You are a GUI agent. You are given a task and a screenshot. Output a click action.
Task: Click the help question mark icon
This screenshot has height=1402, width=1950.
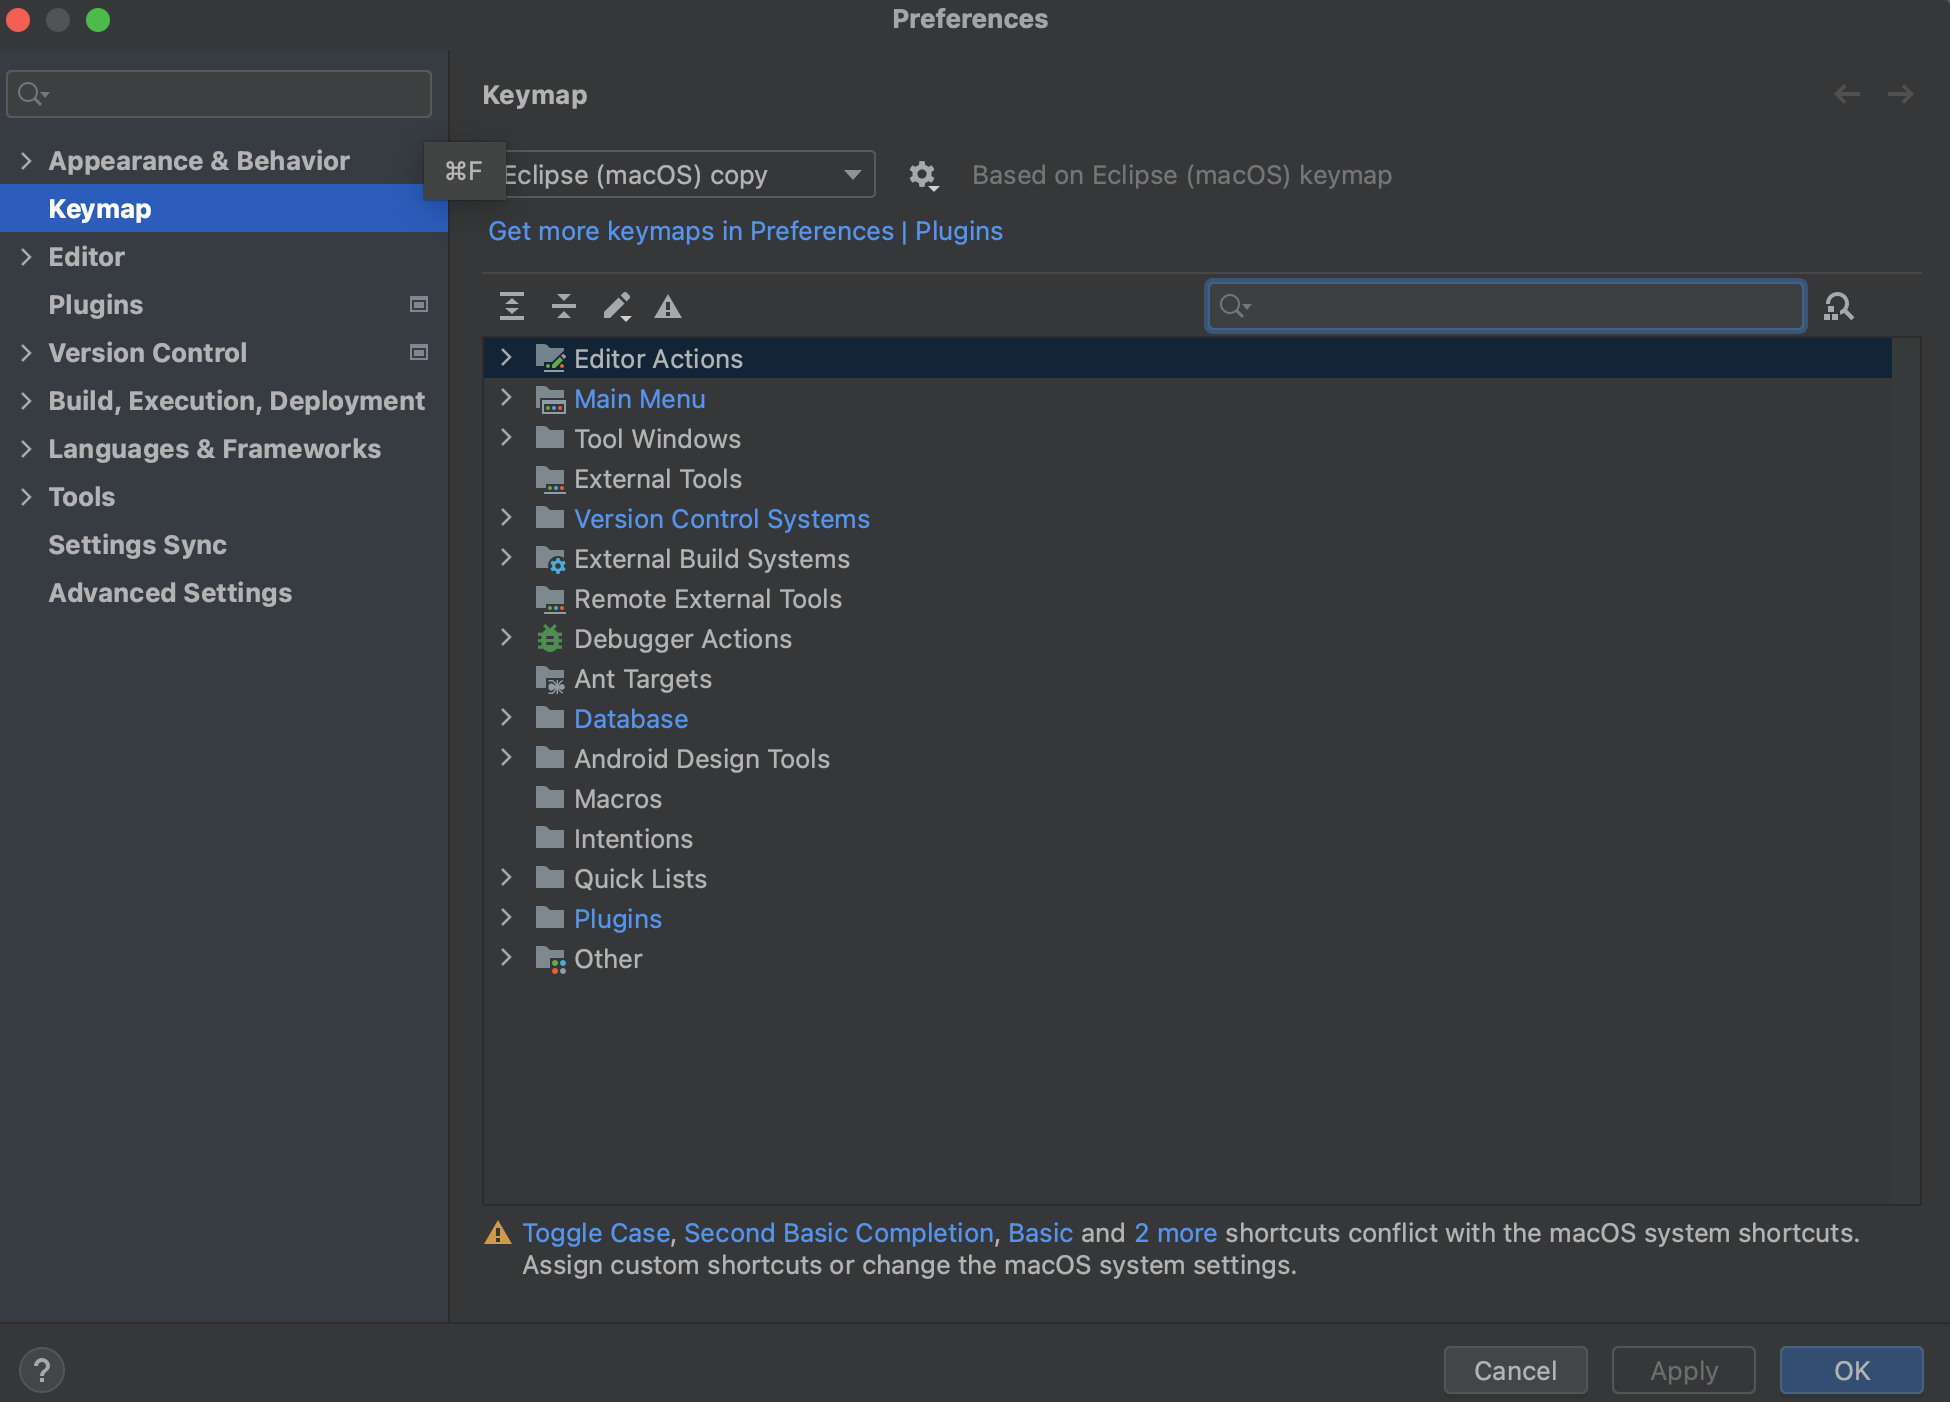pos(42,1370)
